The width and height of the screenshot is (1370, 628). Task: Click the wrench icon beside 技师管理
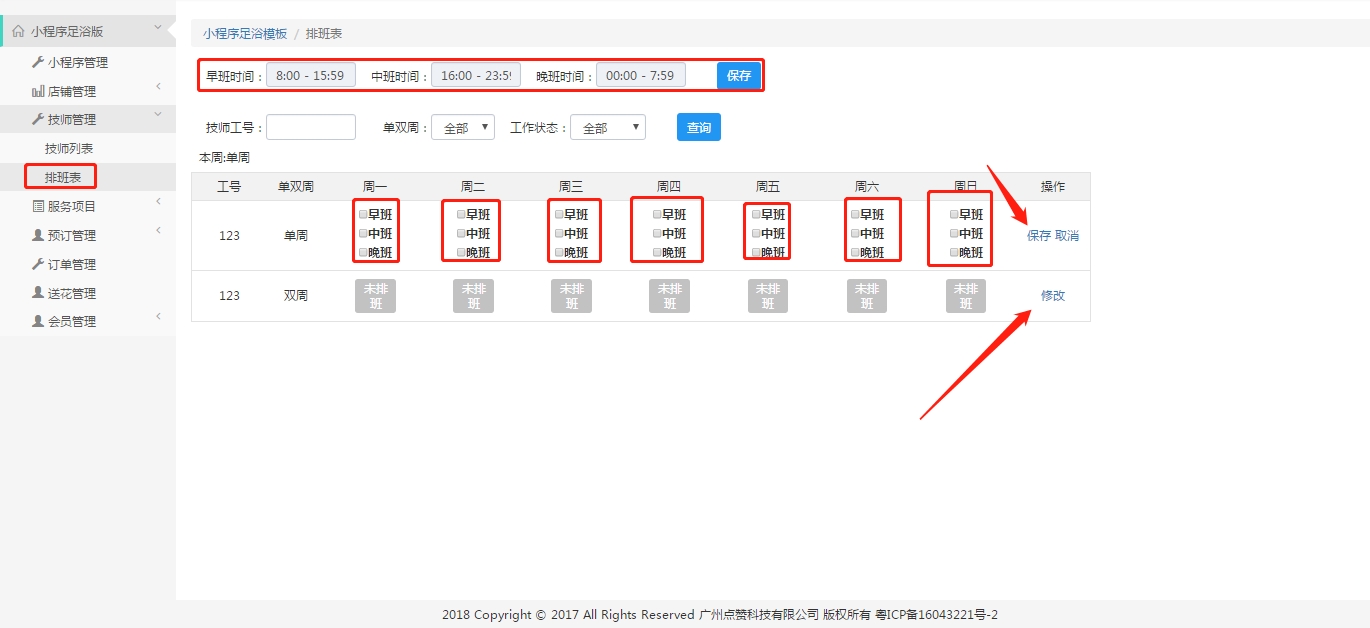(38, 120)
